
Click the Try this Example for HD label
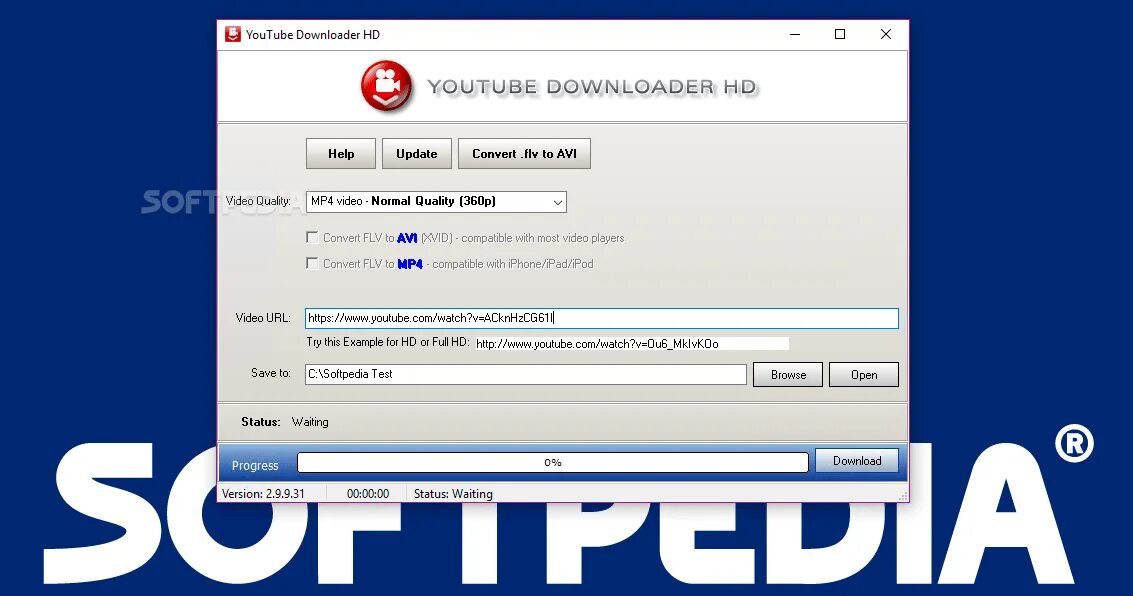pyautogui.click(x=388, y=342)
